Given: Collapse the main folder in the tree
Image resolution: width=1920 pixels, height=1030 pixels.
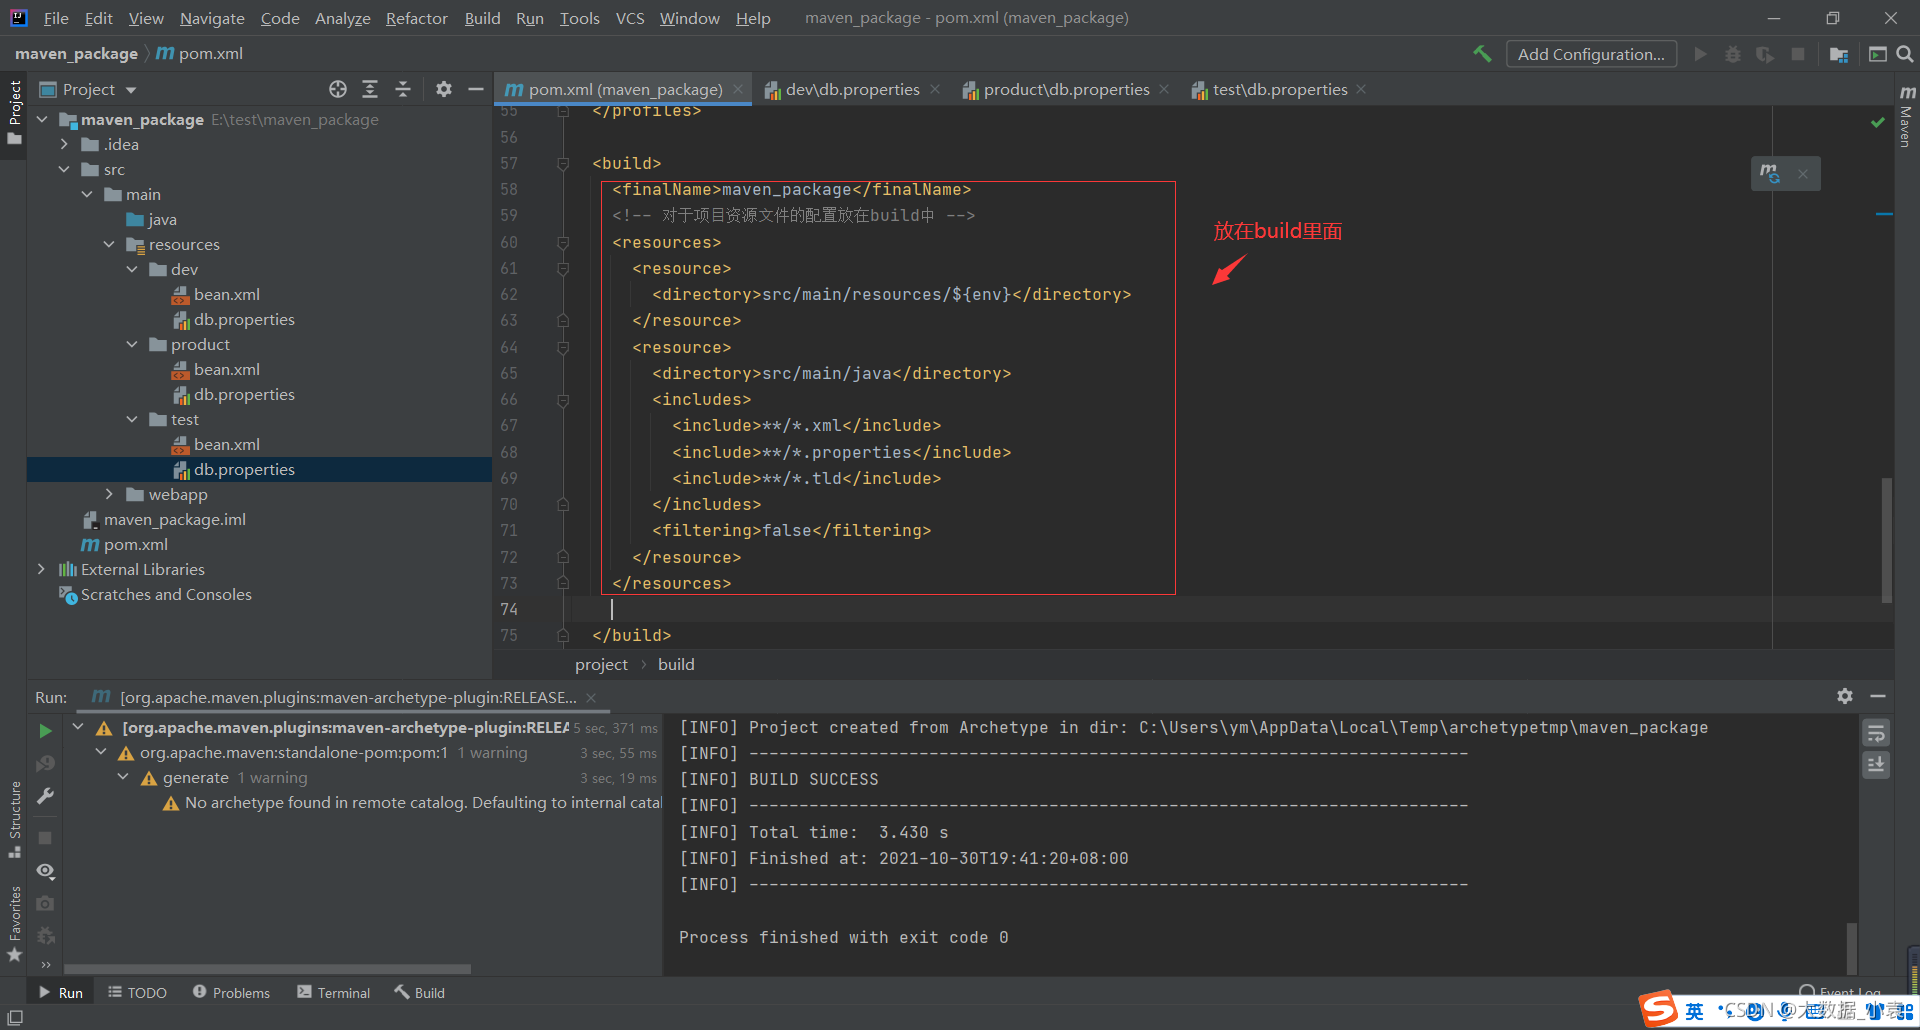Looking at the screenshot, I should click(x=87, y=194).
